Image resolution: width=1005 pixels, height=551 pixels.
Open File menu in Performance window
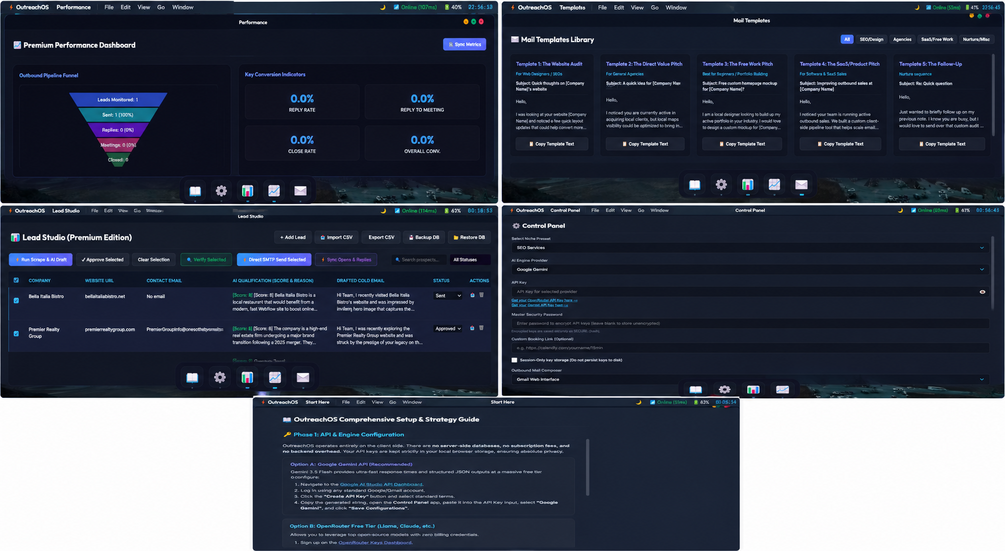[109, 7]
